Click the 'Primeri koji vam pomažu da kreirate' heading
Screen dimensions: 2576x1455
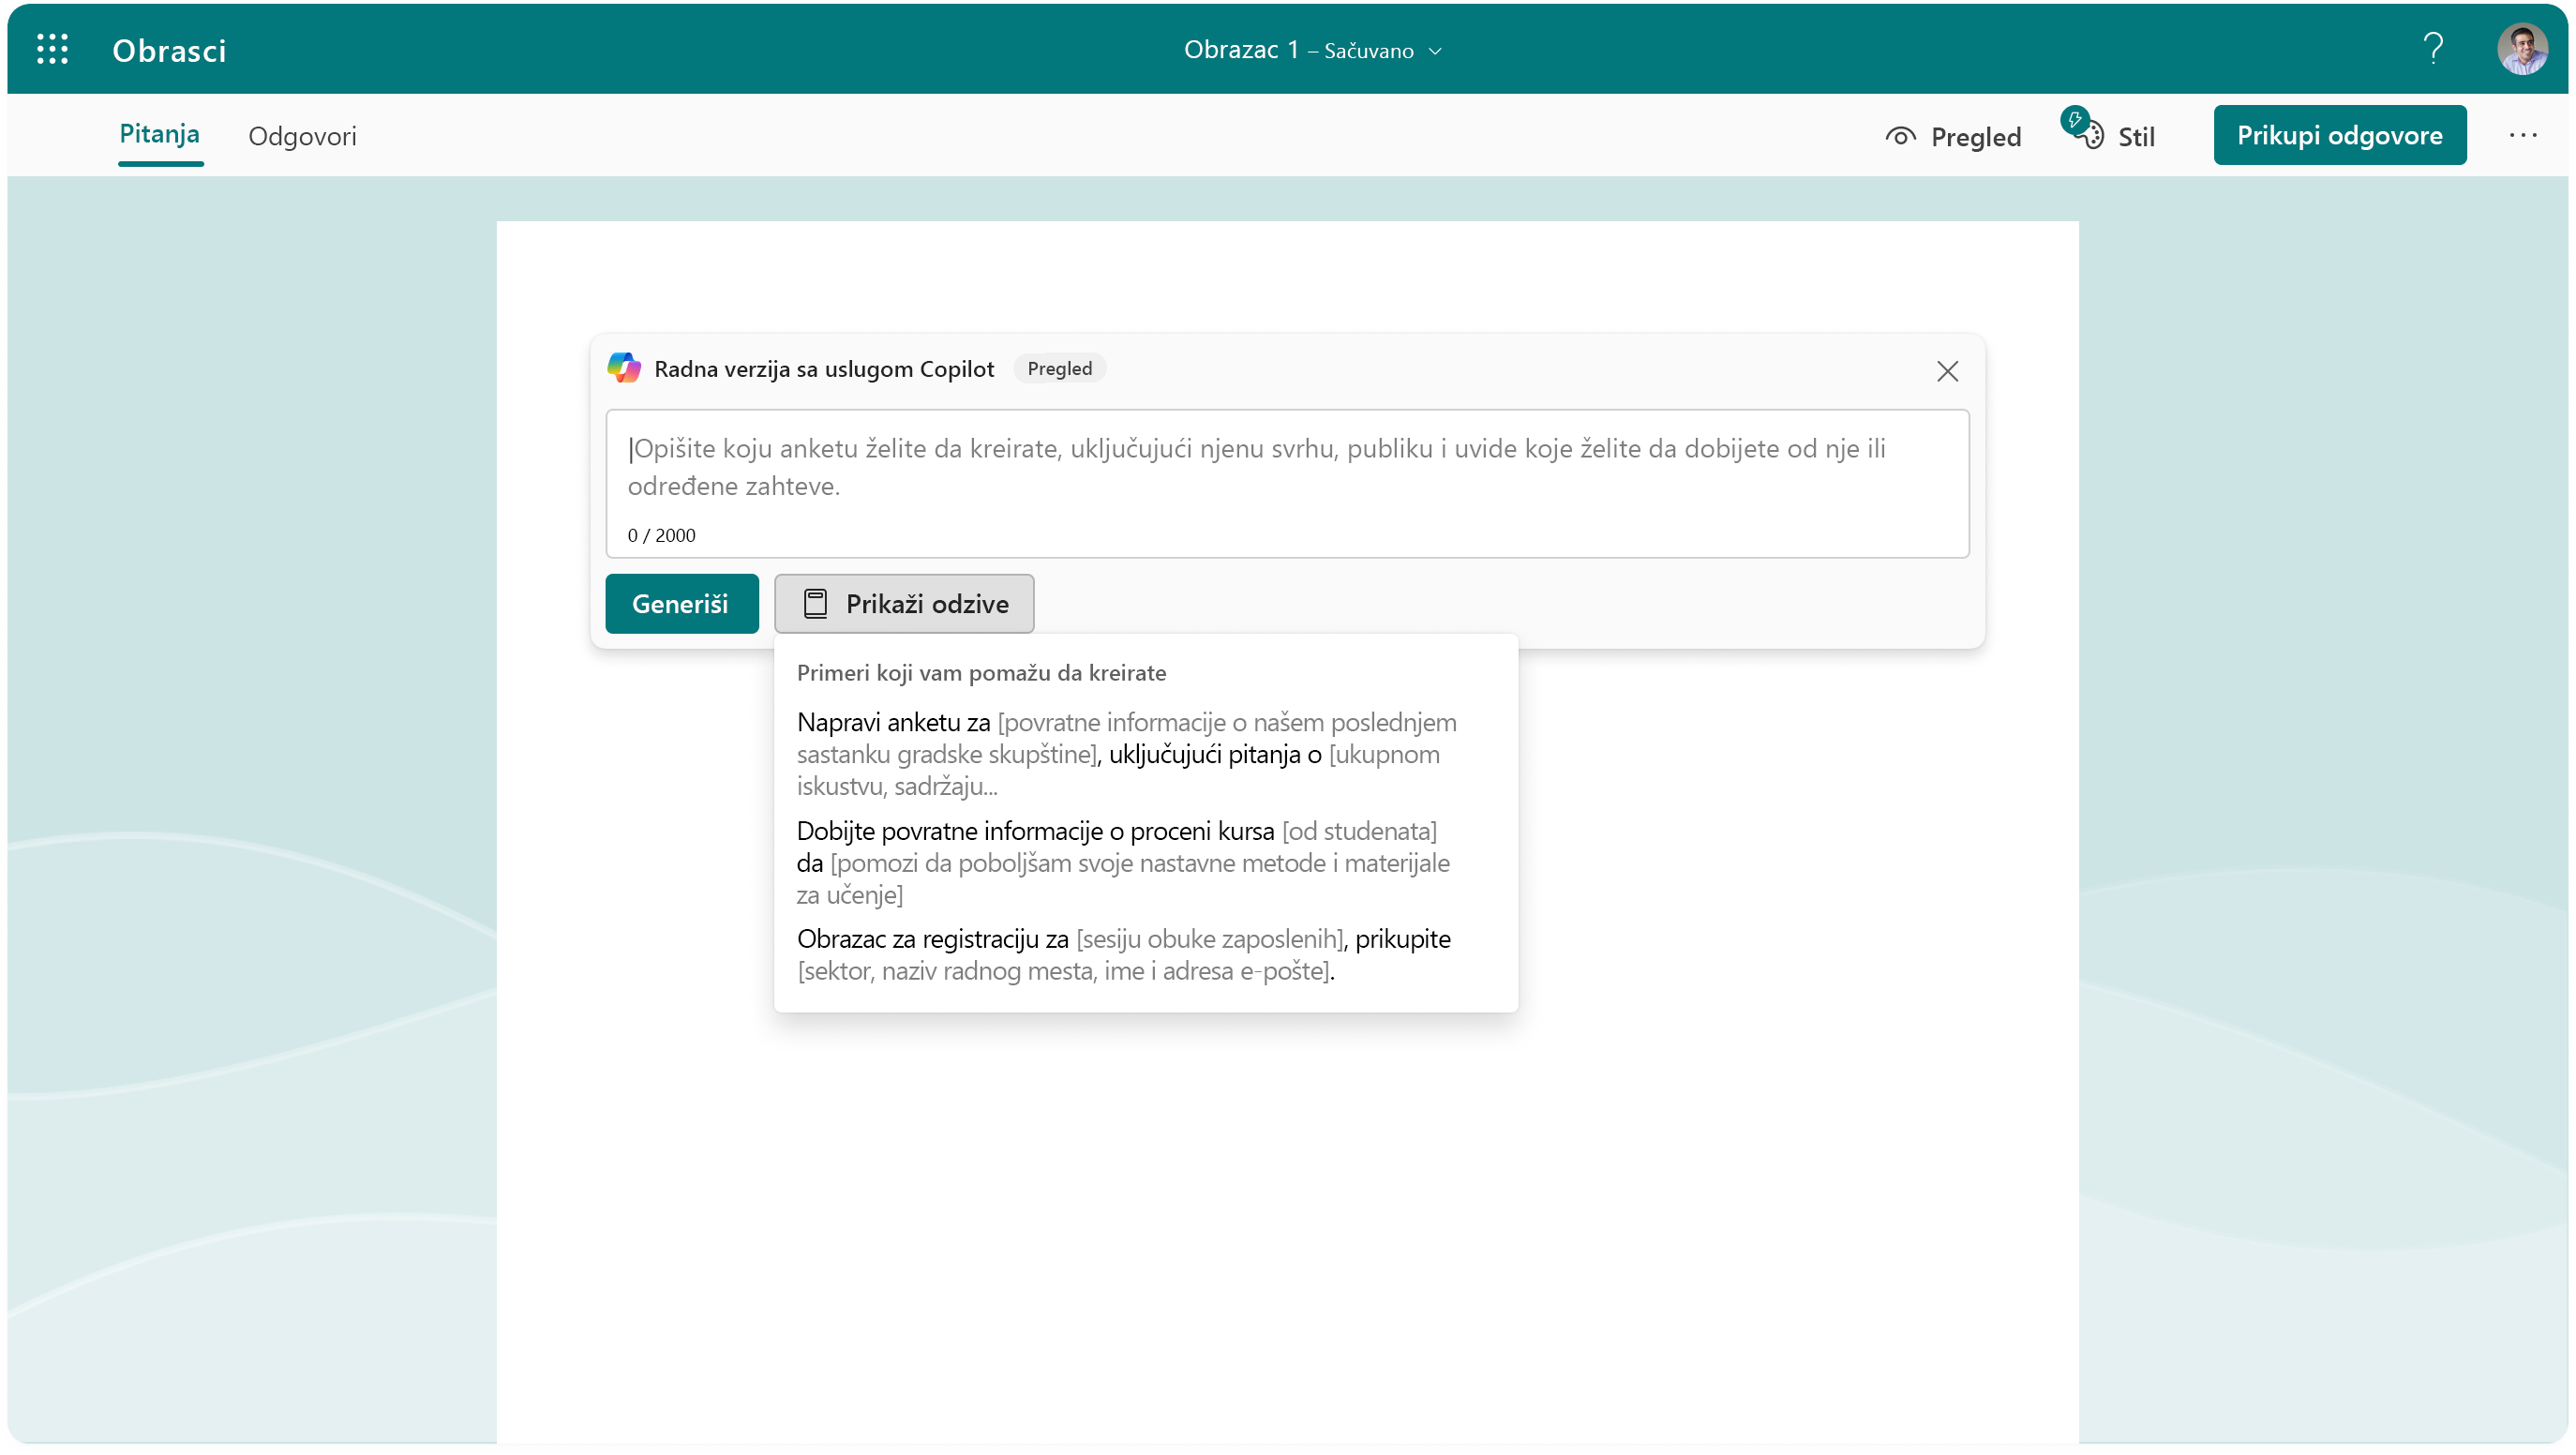[981, 672]
